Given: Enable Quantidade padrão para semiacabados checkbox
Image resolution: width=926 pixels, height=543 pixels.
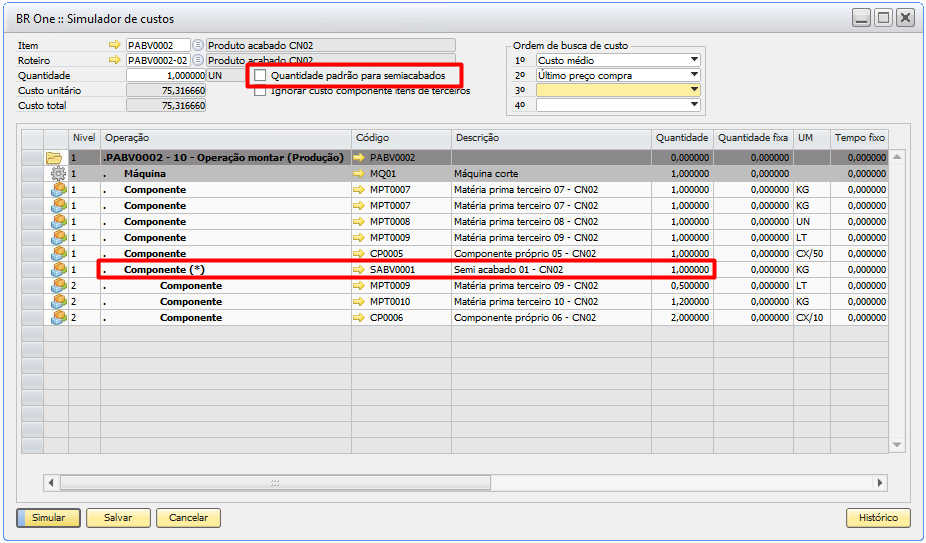Looking at the screenshot, I should point(261,75).
